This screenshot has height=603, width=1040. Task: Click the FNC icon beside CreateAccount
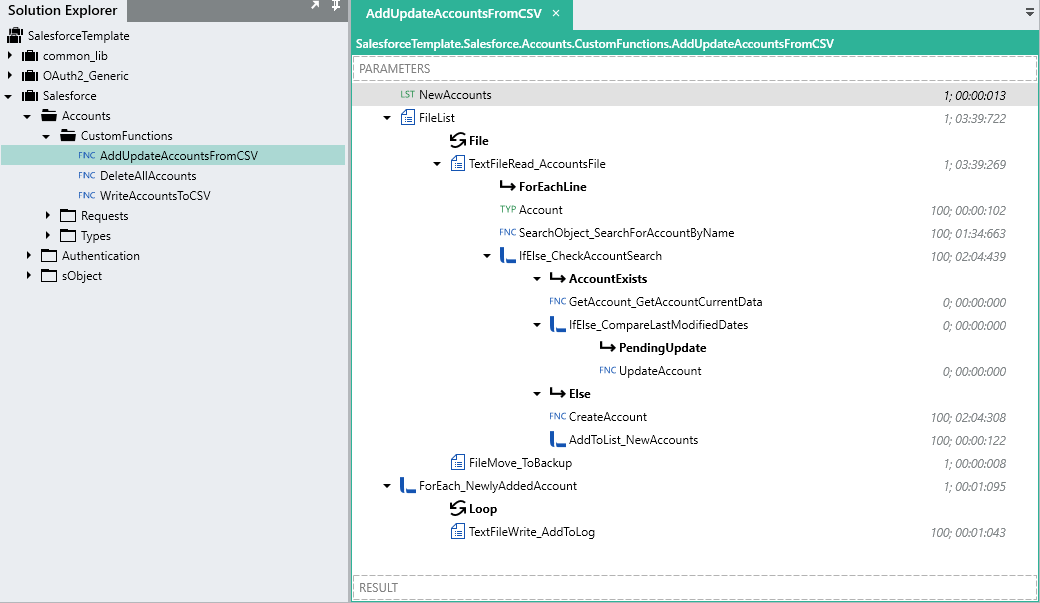(x=557, y=417)
